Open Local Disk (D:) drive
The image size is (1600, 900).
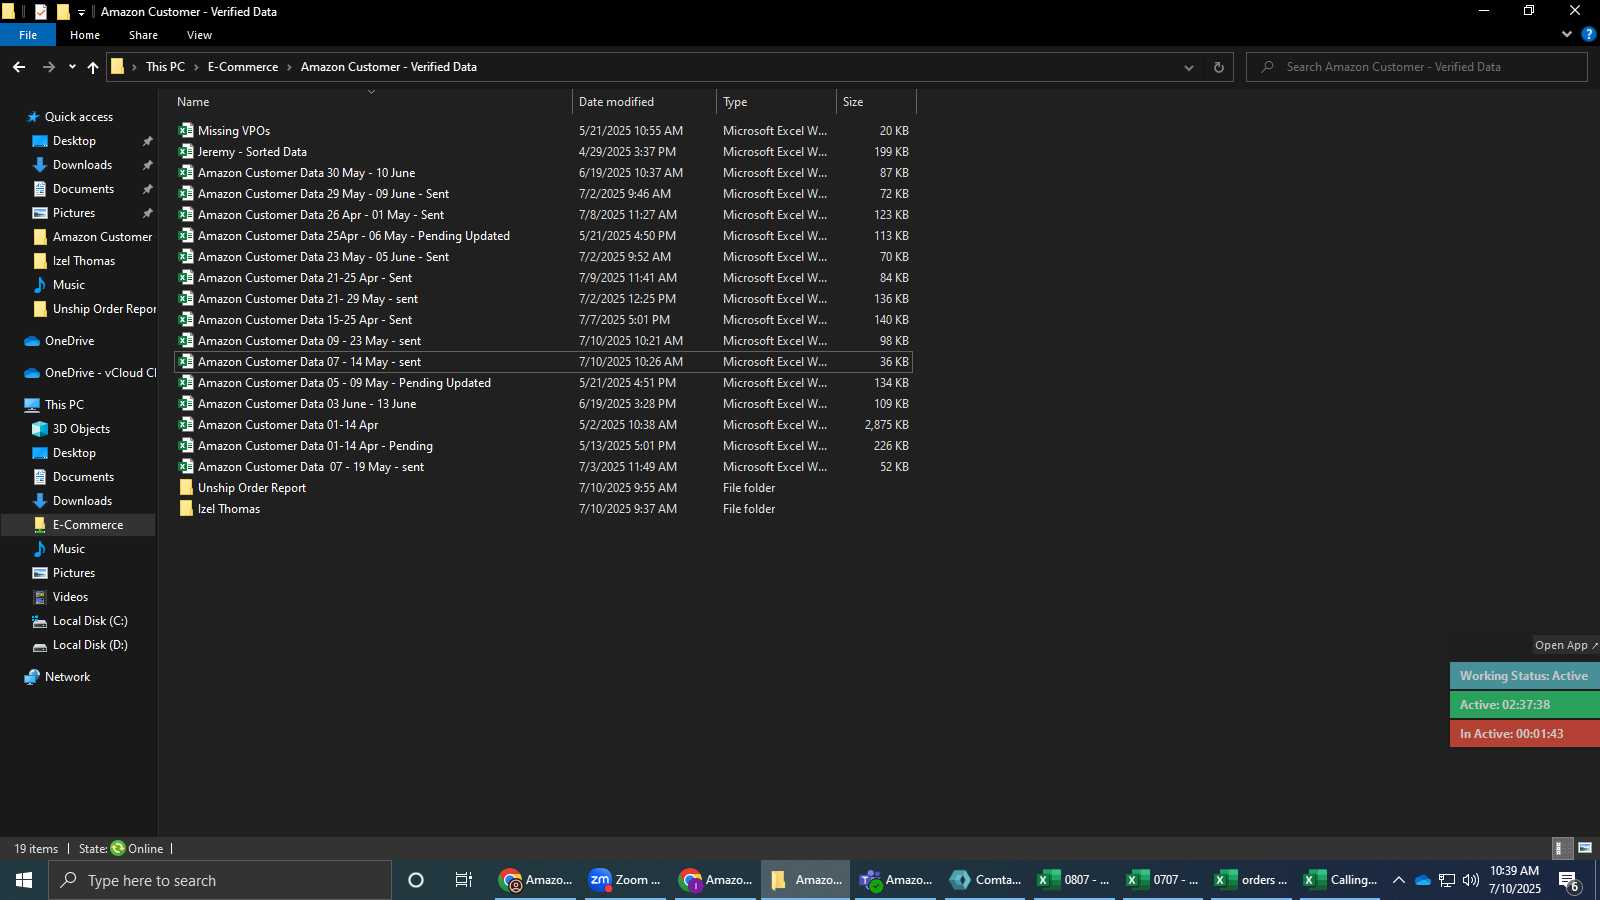pyautogui.click(x=90, y=645)
